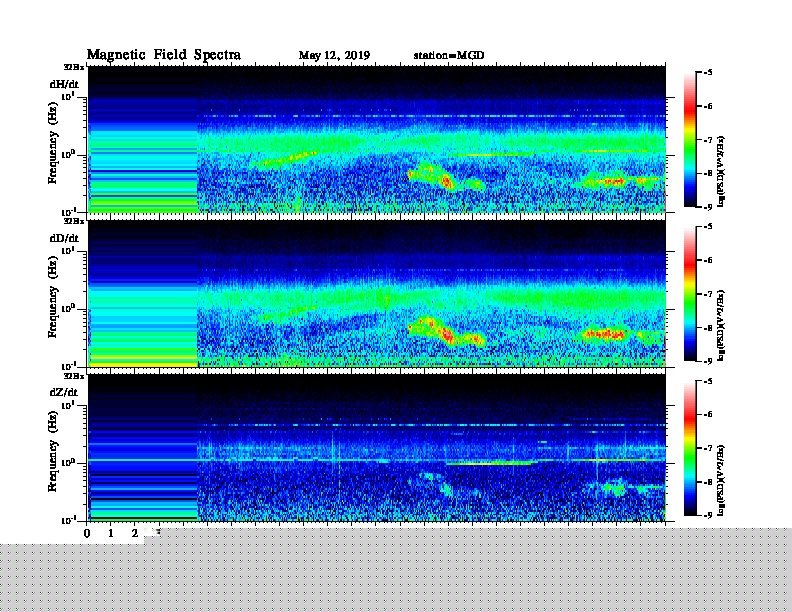Click the -5 value on the dH/dt colorbar
This screenshot has height=612, width=792.
[x=708, y=73]
